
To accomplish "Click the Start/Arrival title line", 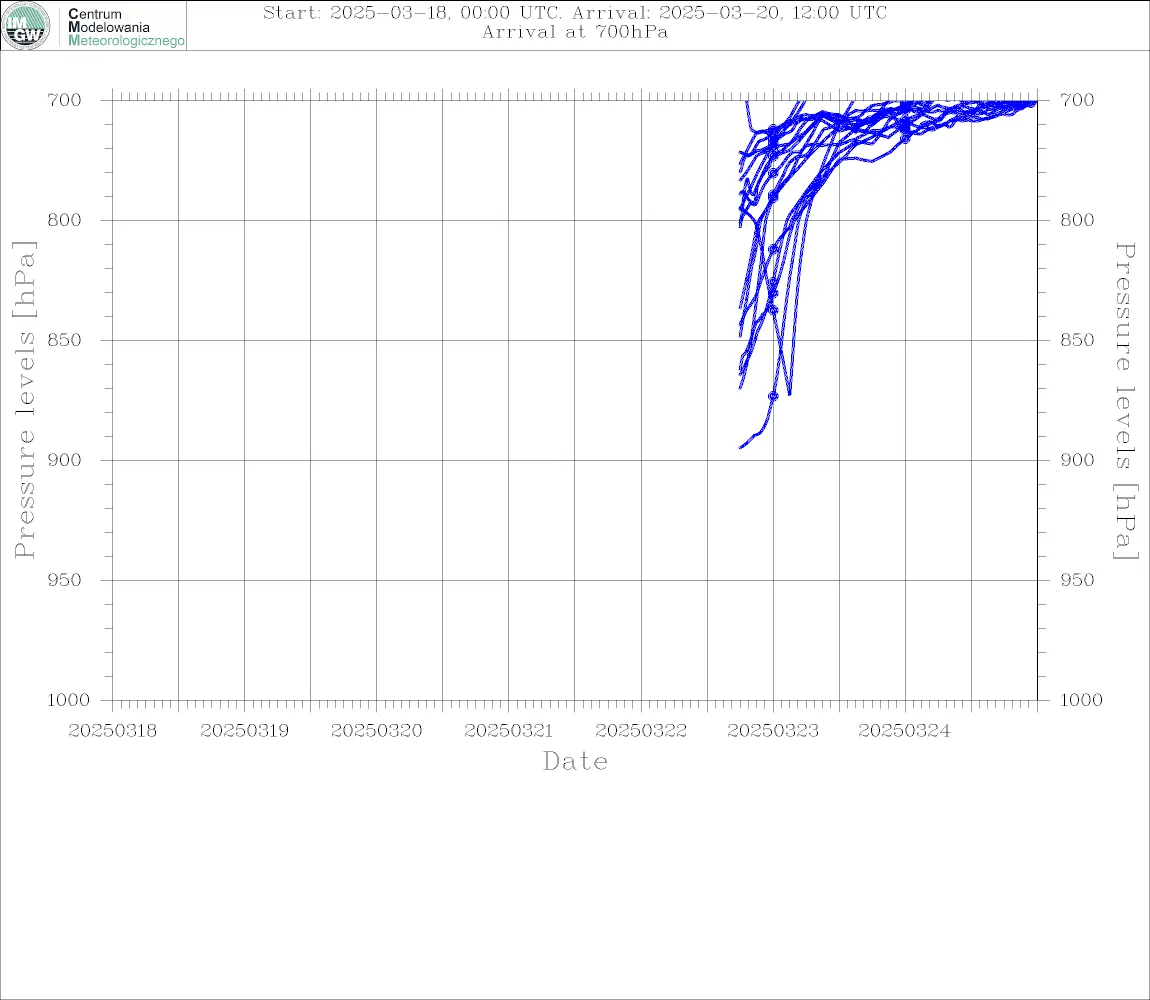I will point(575,12).
